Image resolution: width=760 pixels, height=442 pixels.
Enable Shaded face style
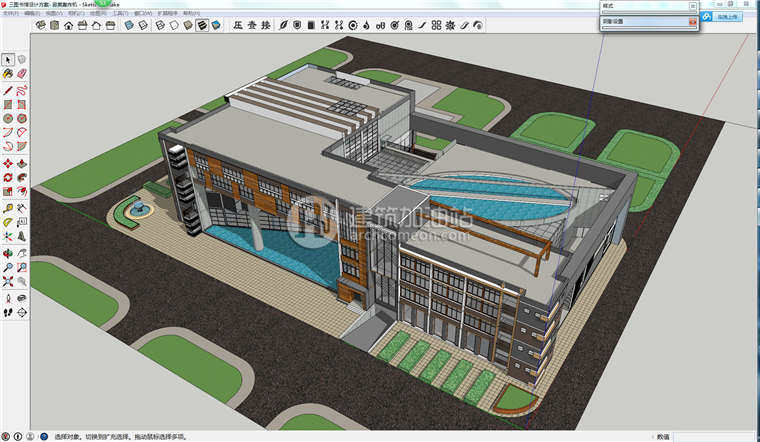click(188, 25)
